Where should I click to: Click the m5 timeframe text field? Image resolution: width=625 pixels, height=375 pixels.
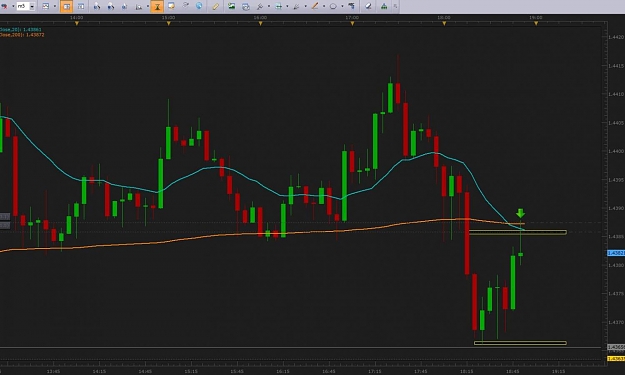[22, 6]
